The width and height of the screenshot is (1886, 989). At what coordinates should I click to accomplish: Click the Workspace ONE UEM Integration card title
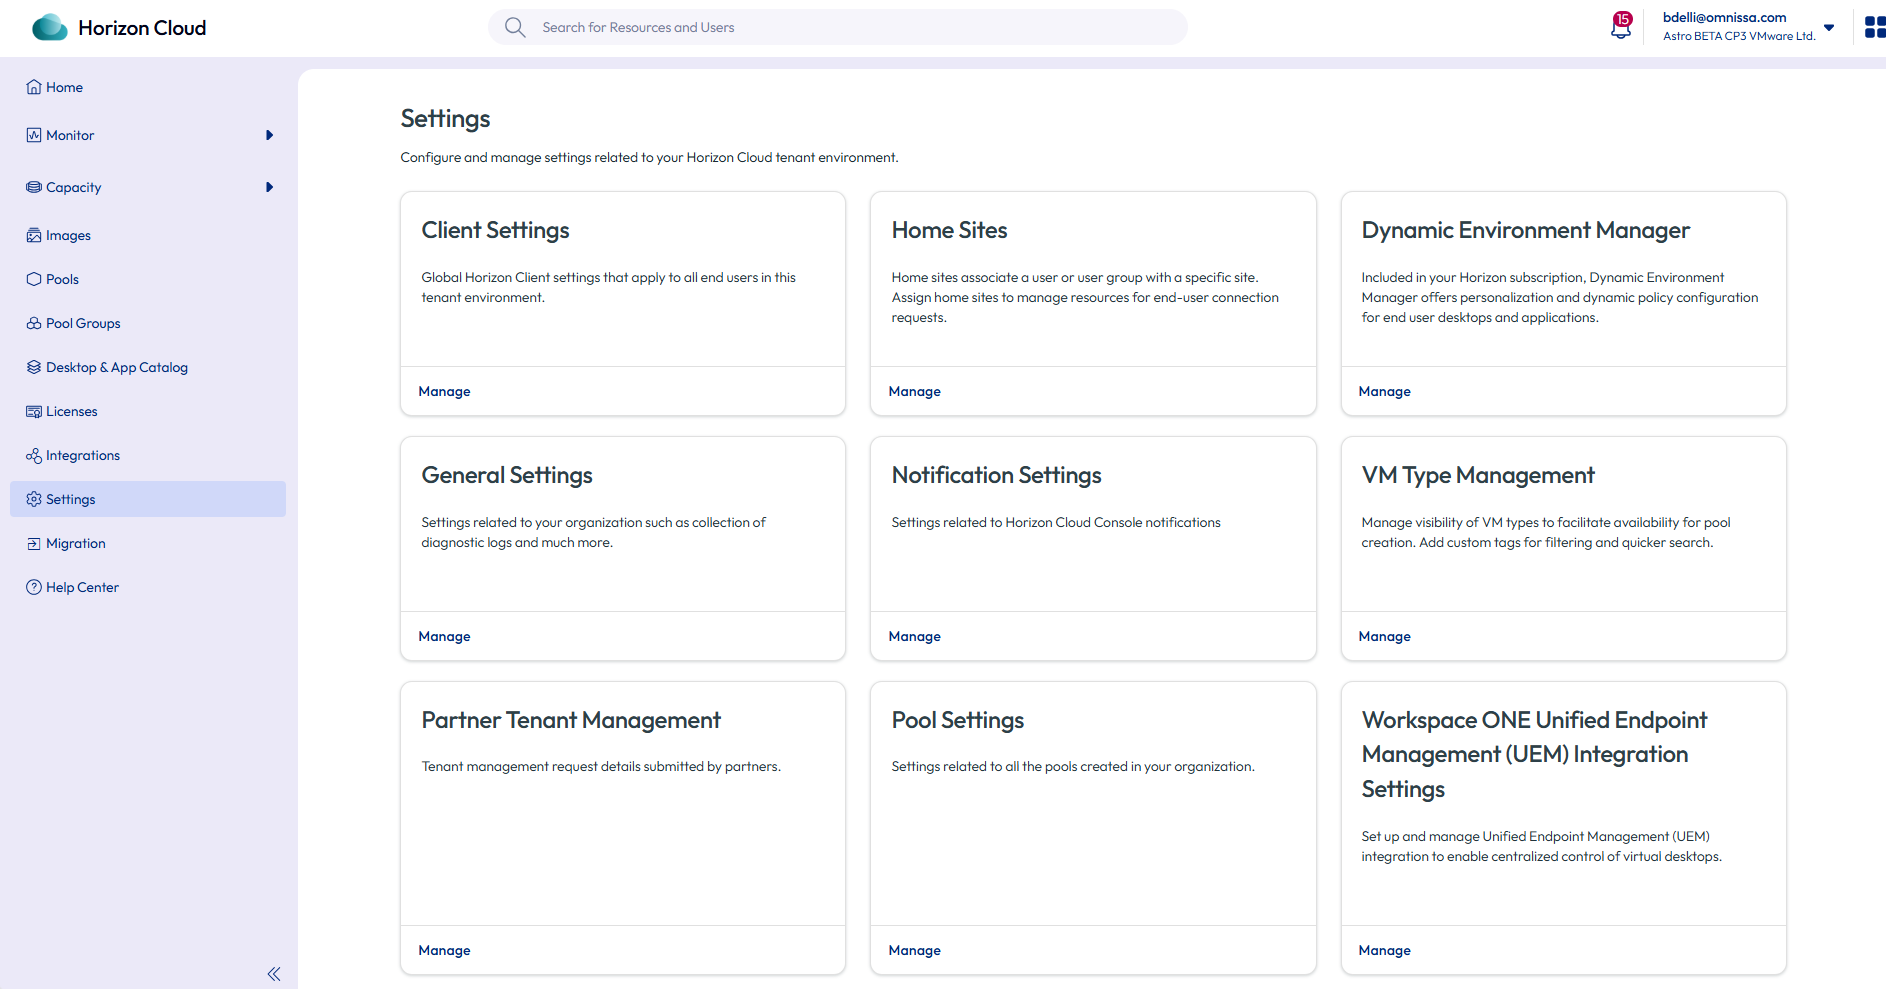(x=1534, y=754)
